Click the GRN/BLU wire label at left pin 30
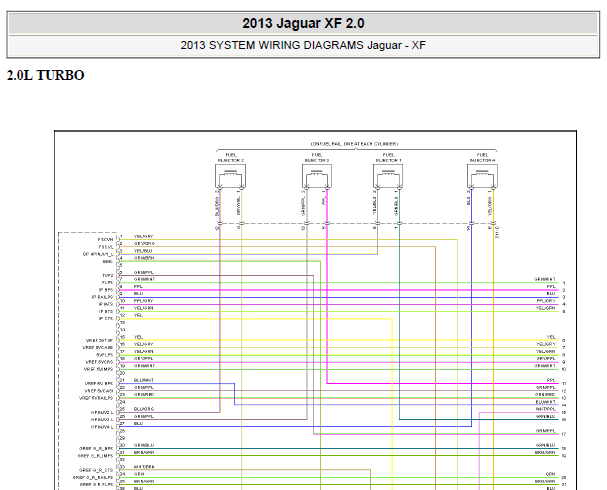The image size is (607, 490). coord(144,445)
